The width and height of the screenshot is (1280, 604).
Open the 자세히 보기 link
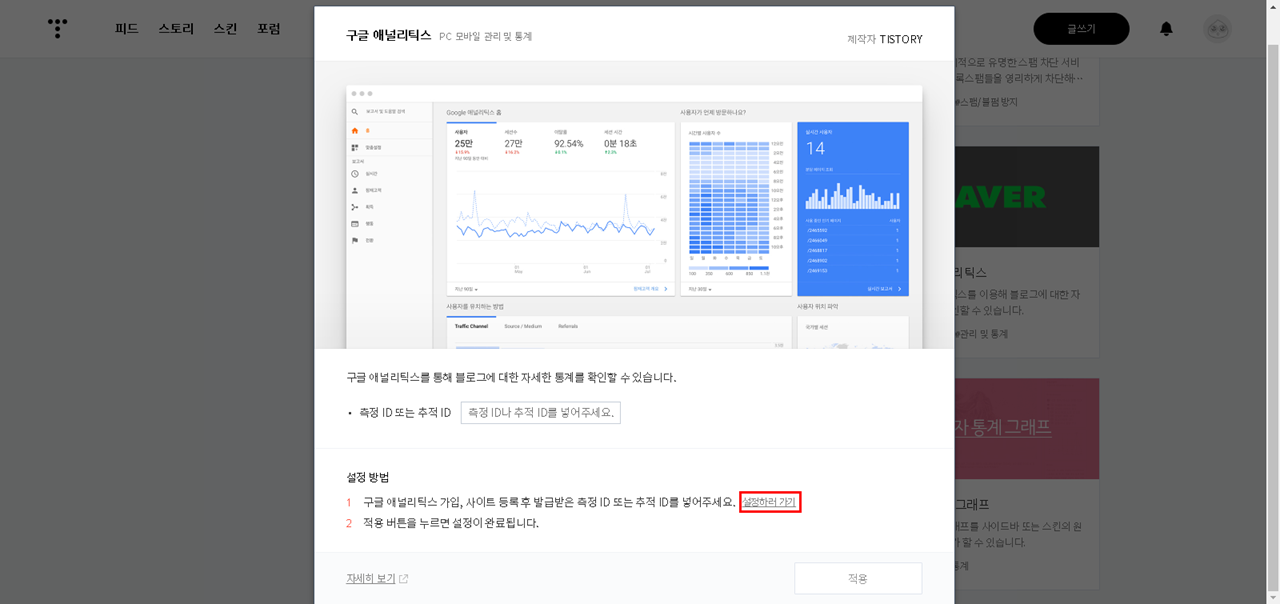point(371,578)
